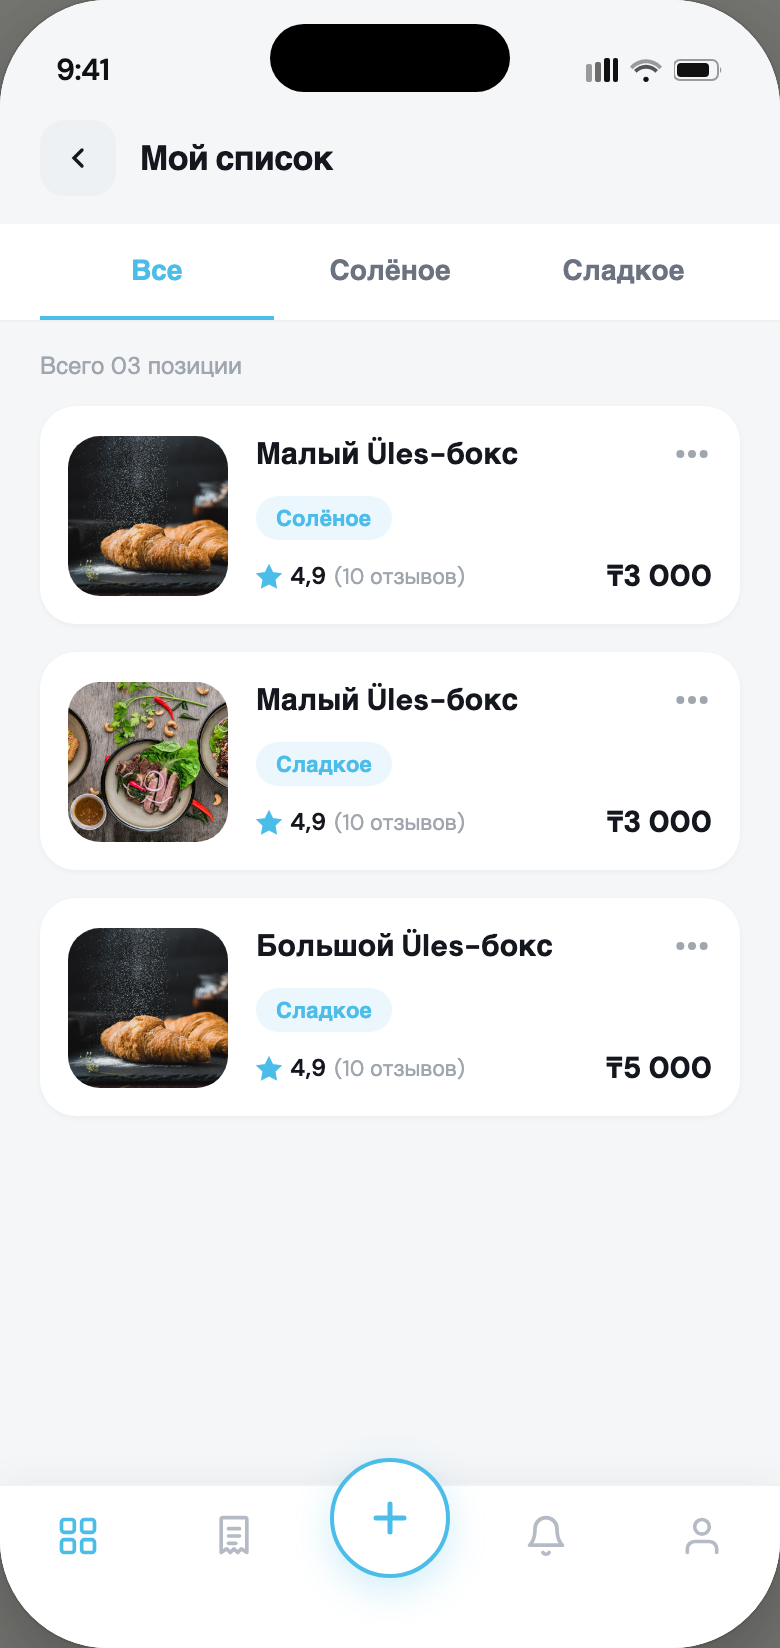Open three-dot menu of the Сладкое Малый Üles-бокс
The width and height of the screenshot is (780, 1648).
[x=692, y=700]
